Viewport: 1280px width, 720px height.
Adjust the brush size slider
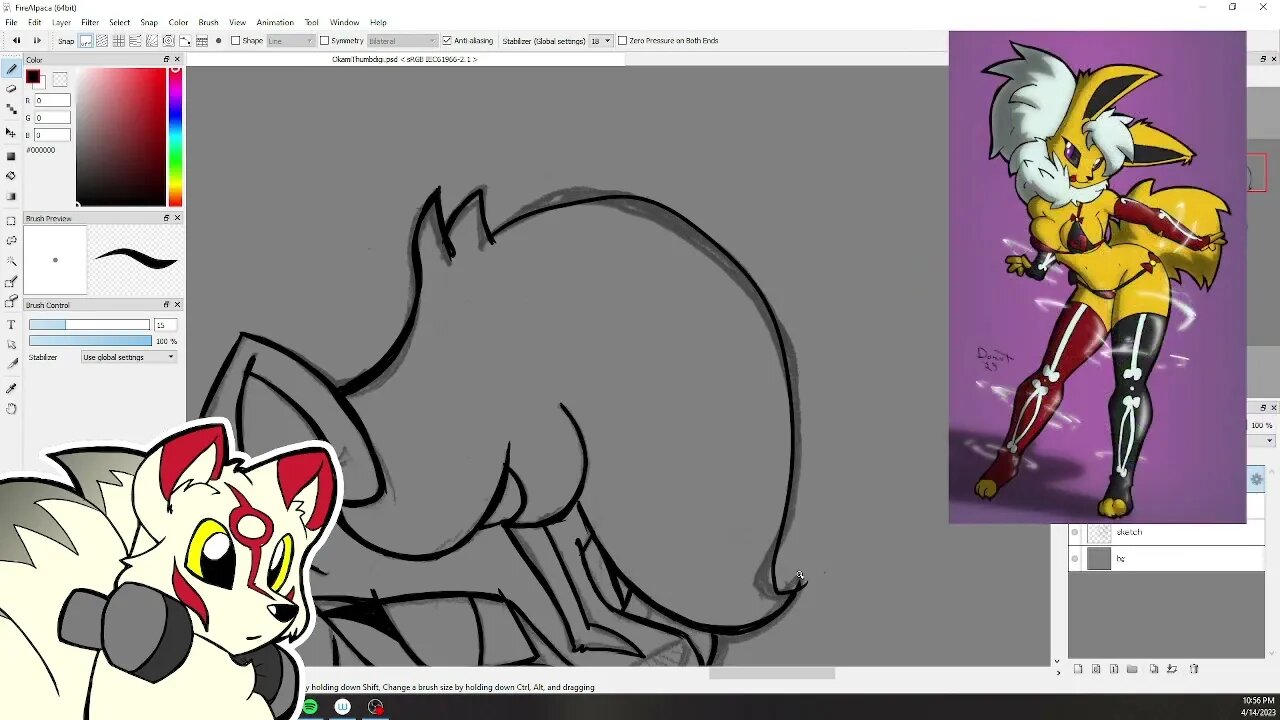click(89, 325)
